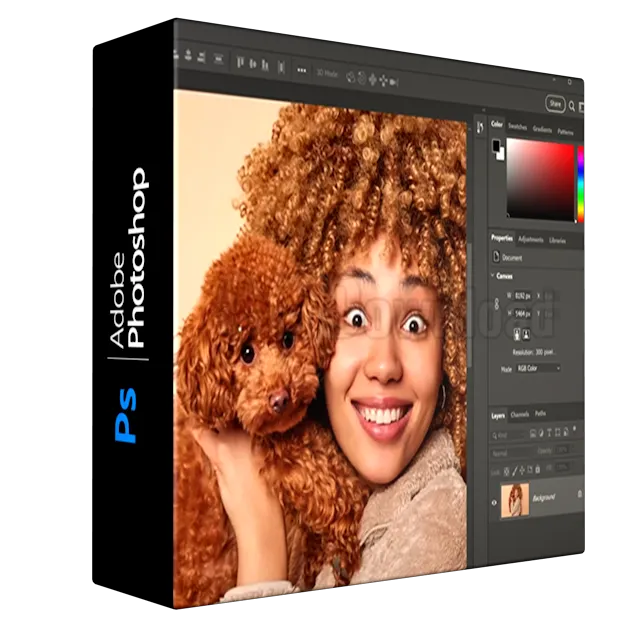Open the layer filter Kind dropdown
Screen dimensions: 630x630
click(x=508, y=436)
